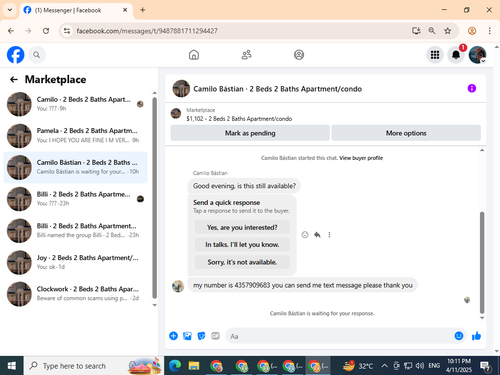Click Camilo Bástian chat header name
This screenshot has width=500, height=375.
[x=277, y=89]
